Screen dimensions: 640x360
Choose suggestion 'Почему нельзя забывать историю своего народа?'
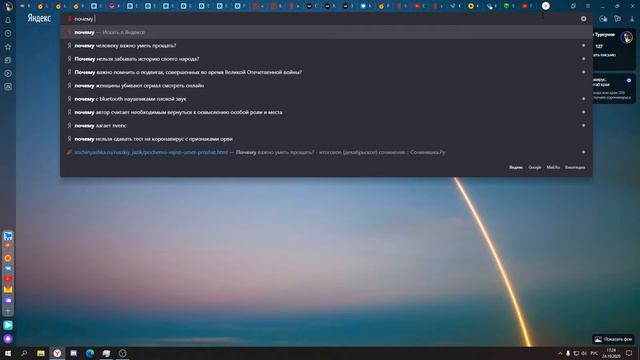pos(326,59)
